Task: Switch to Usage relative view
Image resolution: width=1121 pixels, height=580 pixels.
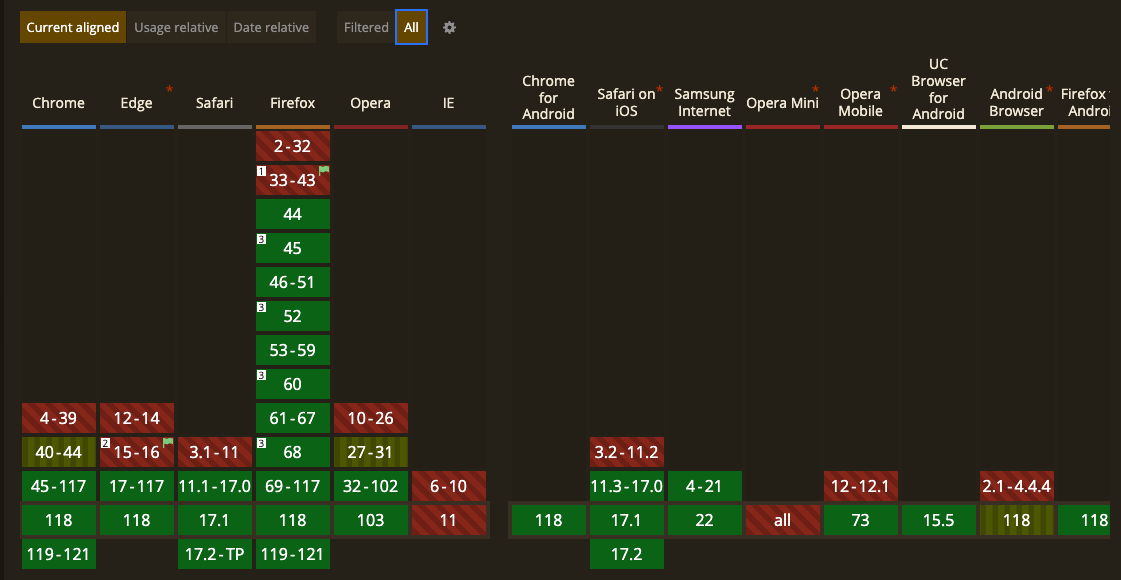Action: (176, 27)
